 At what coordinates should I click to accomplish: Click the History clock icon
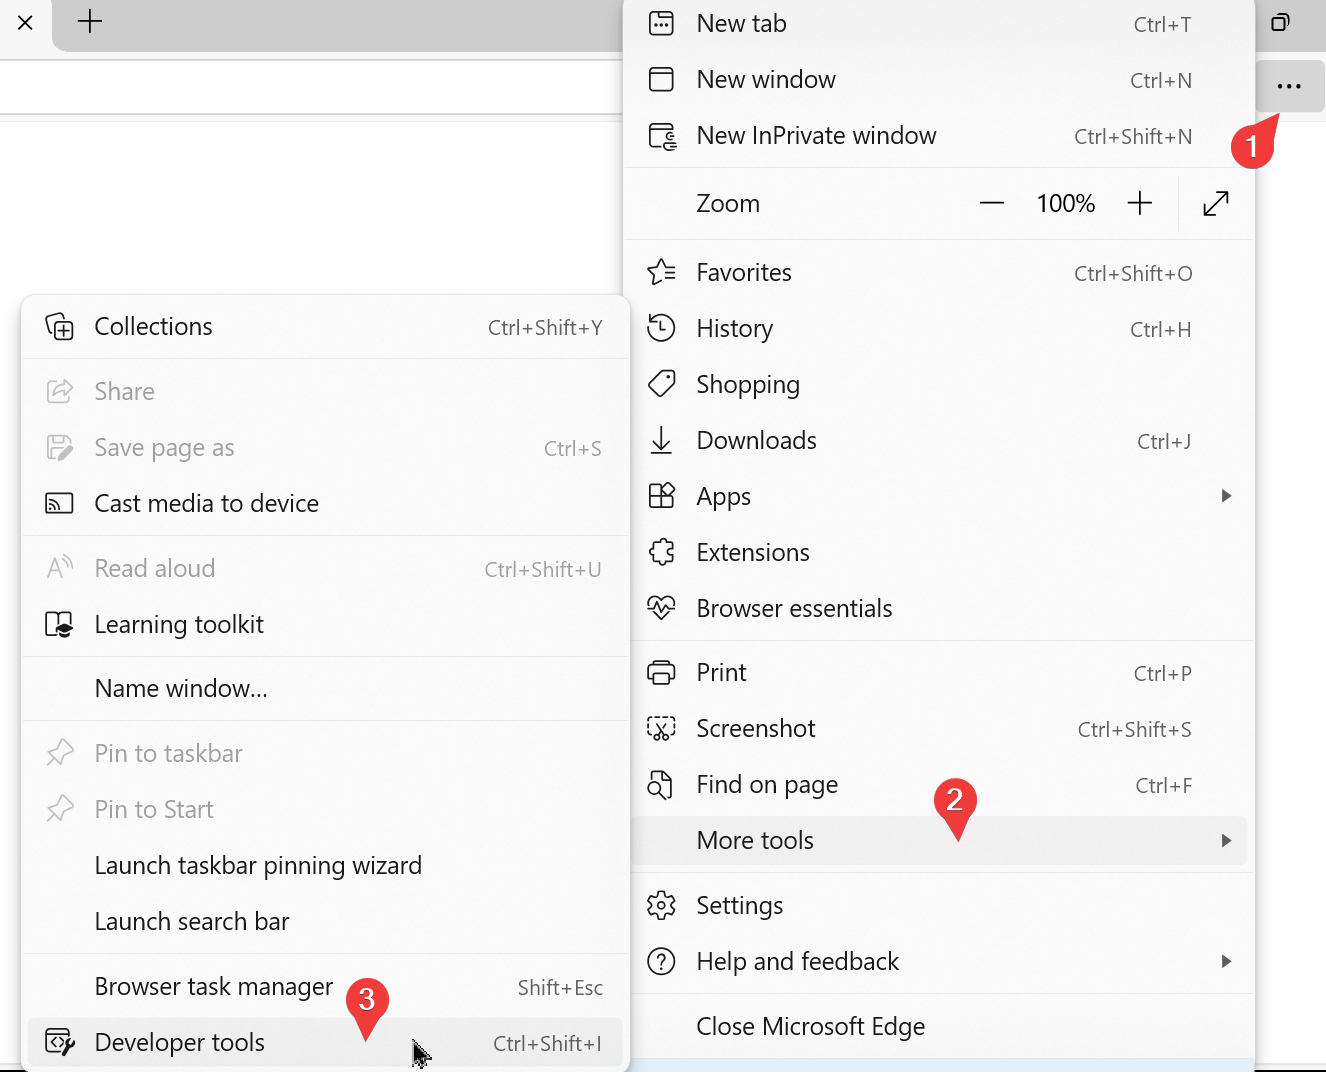[x=661, y=328]
